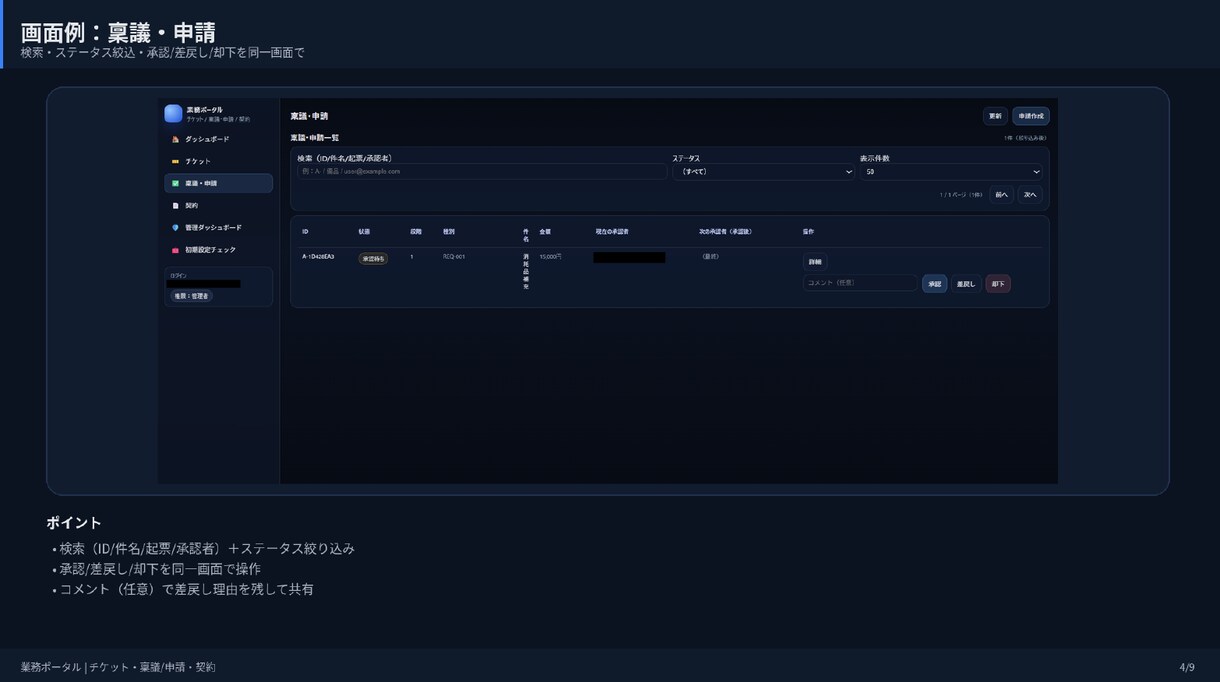Click the green checkmark 稟議・申請 icon
1220x682 pixels.
(x=175, y=183)
